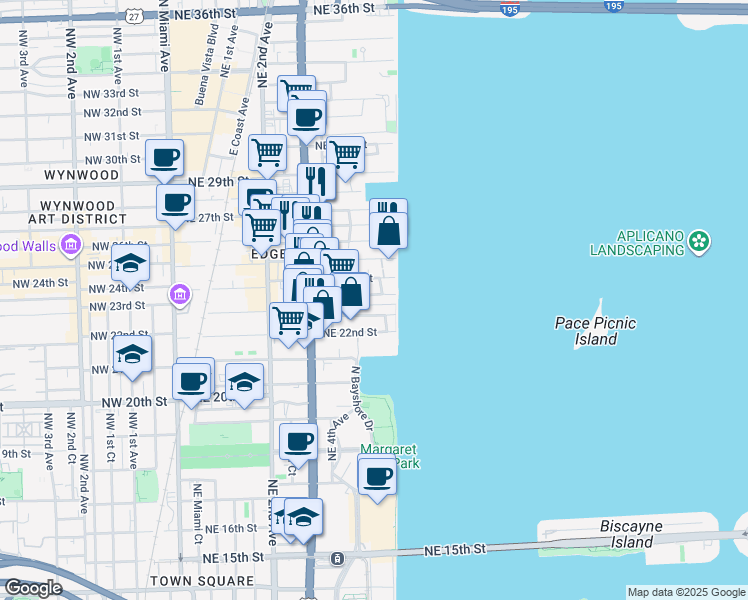Click the NW 33rd St label
This screenshot has height=600, width=748.
(x=111, y=93)
